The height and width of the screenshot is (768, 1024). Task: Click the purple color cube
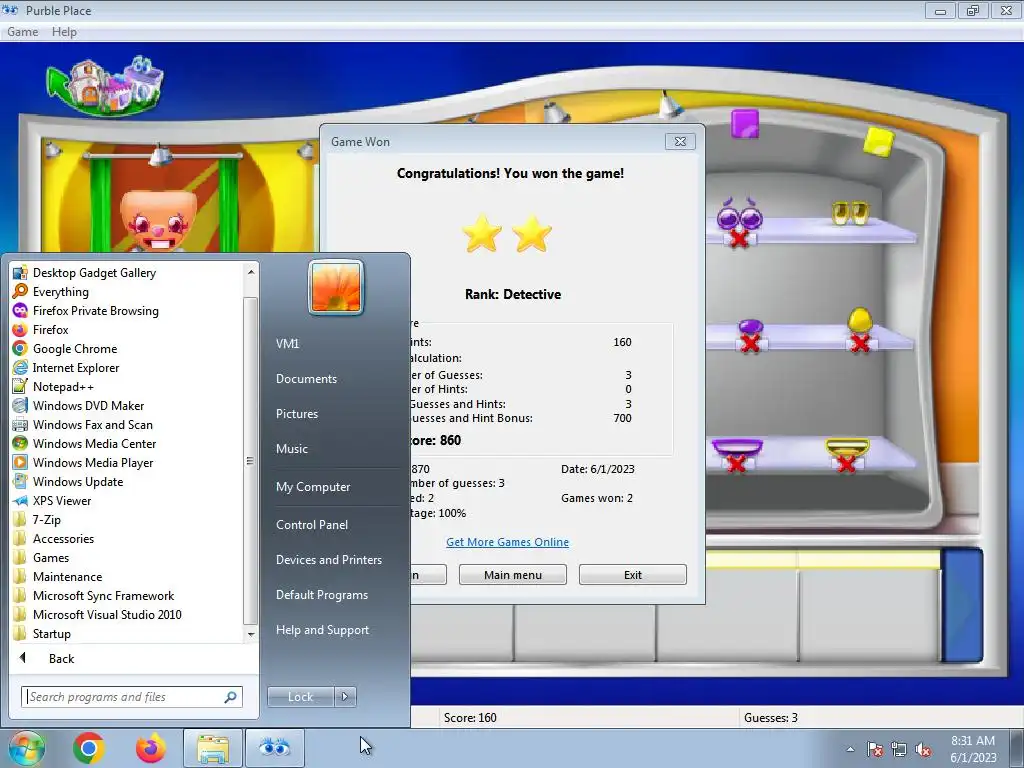point(744,123)
